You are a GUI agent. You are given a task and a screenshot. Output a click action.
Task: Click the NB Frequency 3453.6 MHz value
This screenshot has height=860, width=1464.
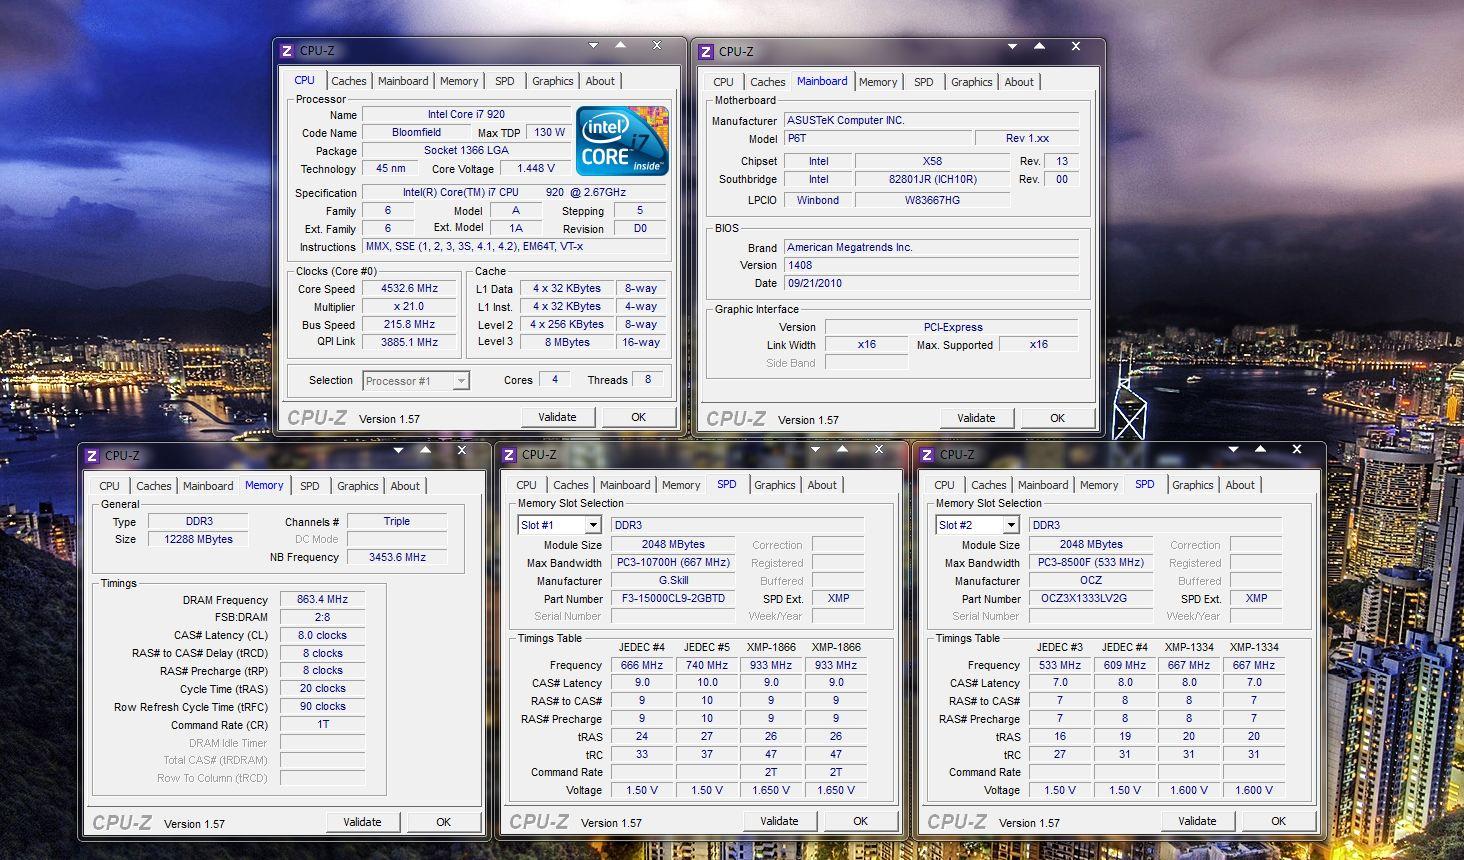pos(397,557)
